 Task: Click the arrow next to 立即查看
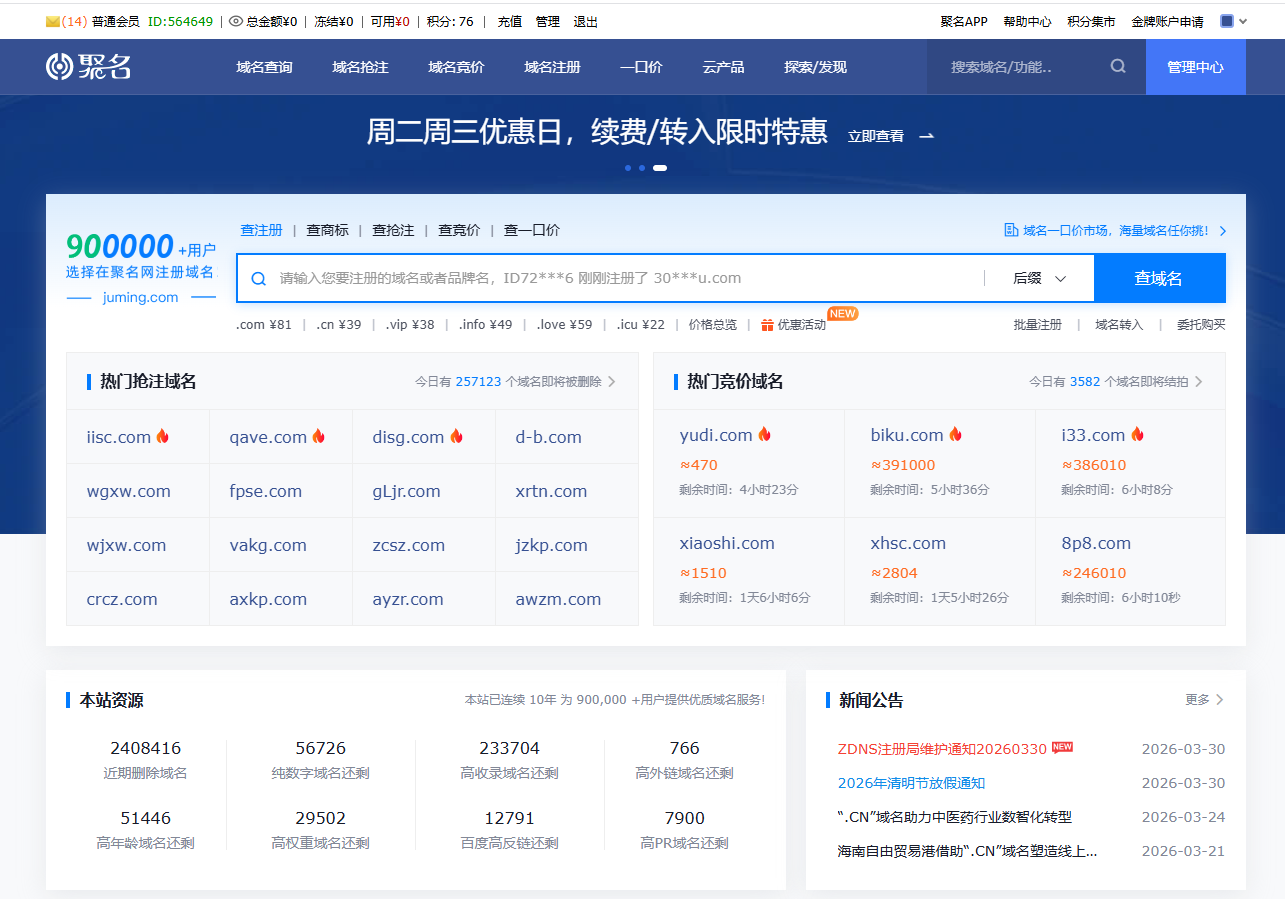(926, 136)
